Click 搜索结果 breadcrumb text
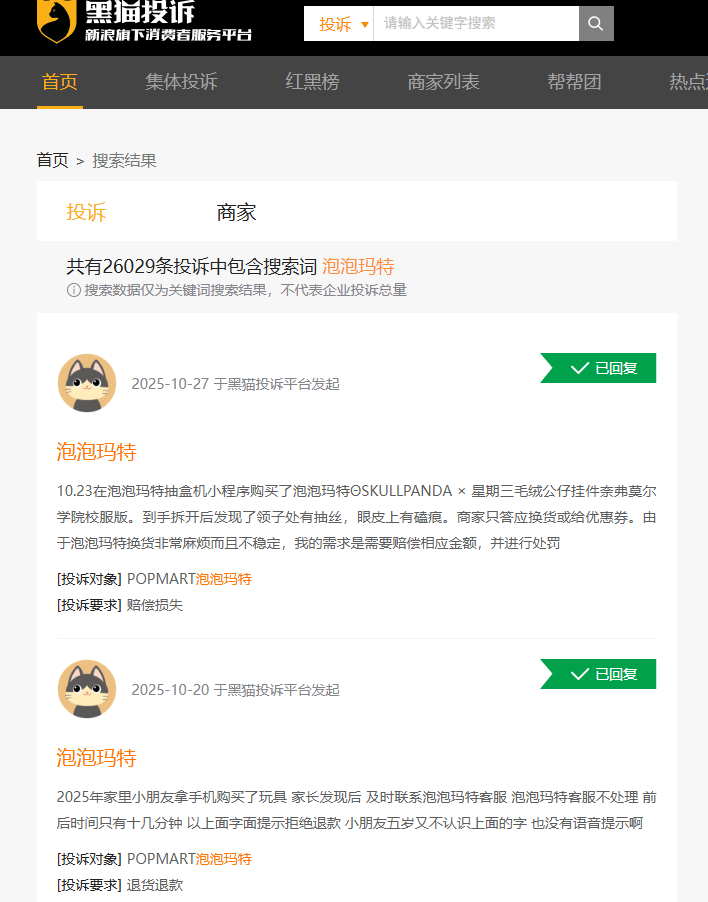708x902 pixels. 124,160
